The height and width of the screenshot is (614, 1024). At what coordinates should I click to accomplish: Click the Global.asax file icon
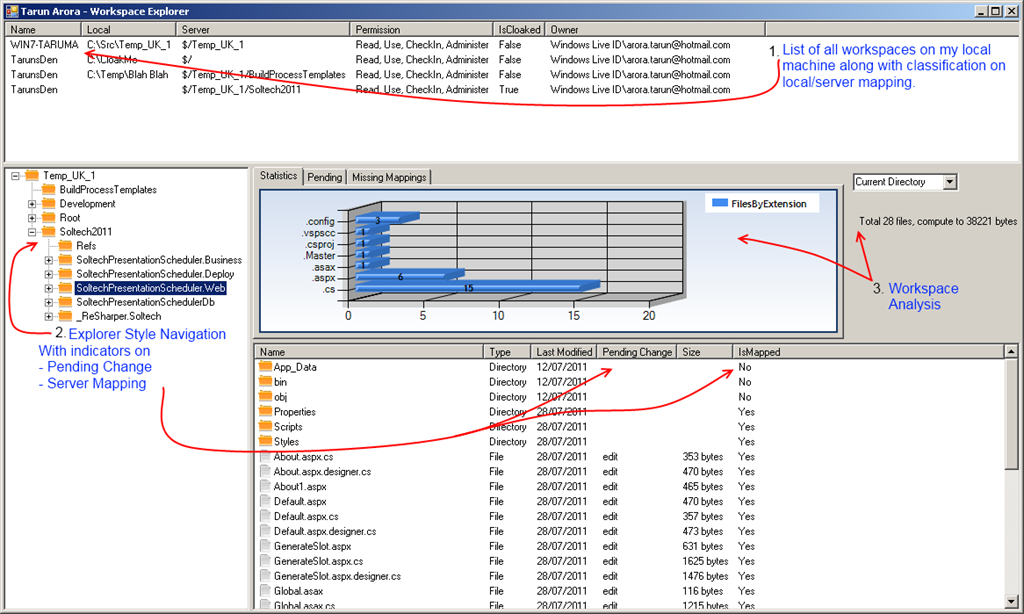(265, 591)
